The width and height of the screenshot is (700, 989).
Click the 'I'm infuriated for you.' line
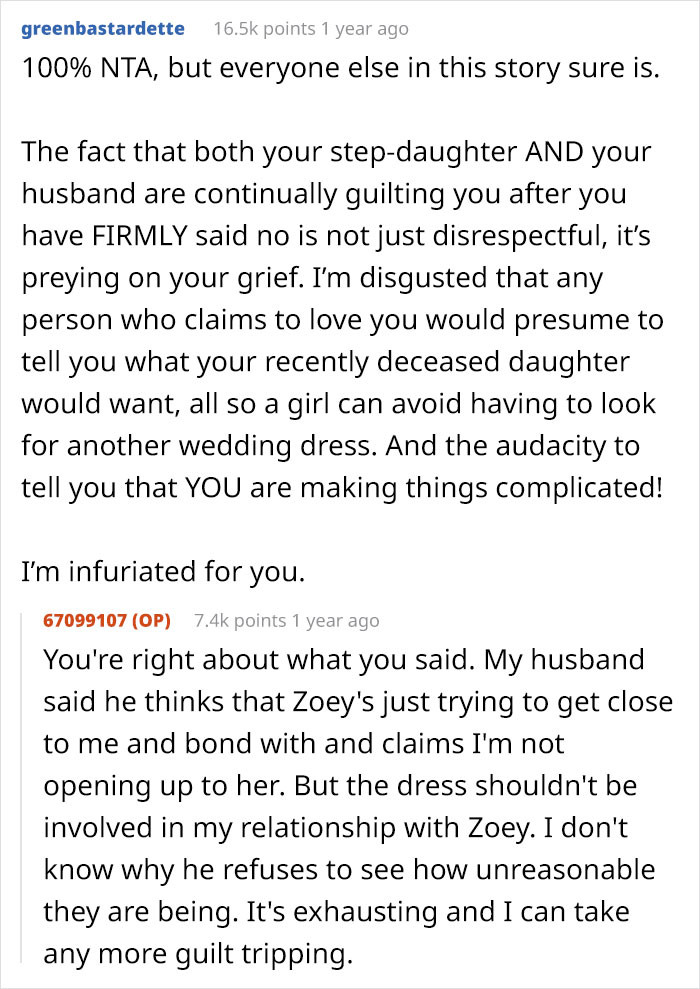coord(163,571)
